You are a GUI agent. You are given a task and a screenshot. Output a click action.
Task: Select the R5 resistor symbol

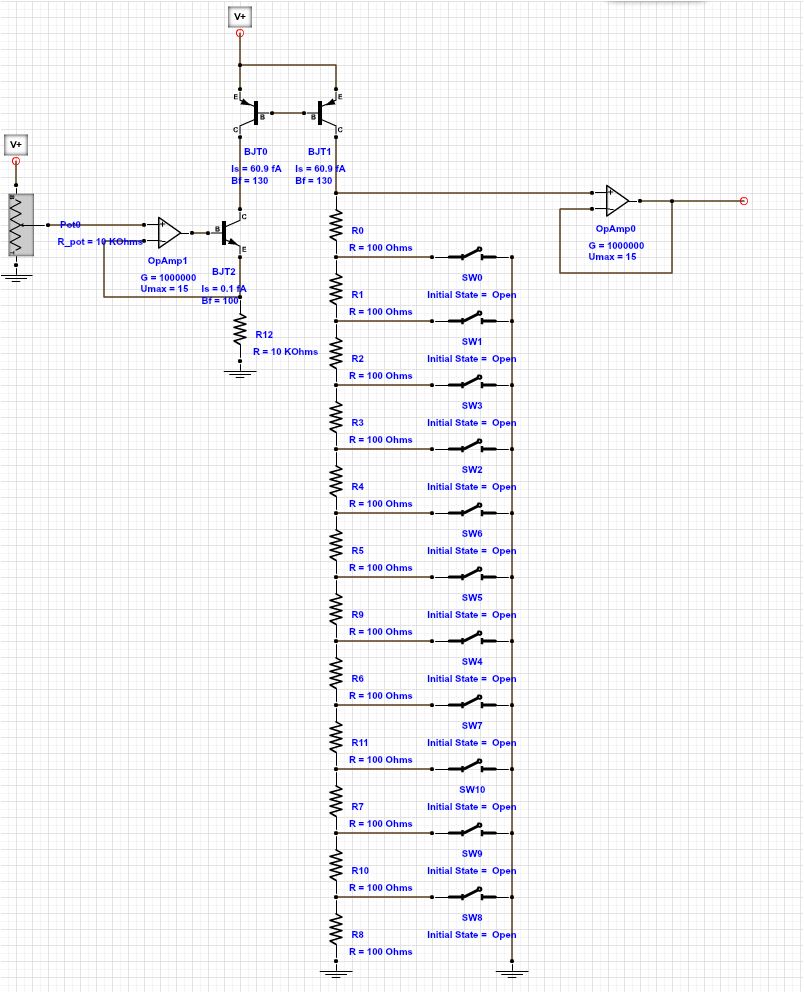pos(336,547)
